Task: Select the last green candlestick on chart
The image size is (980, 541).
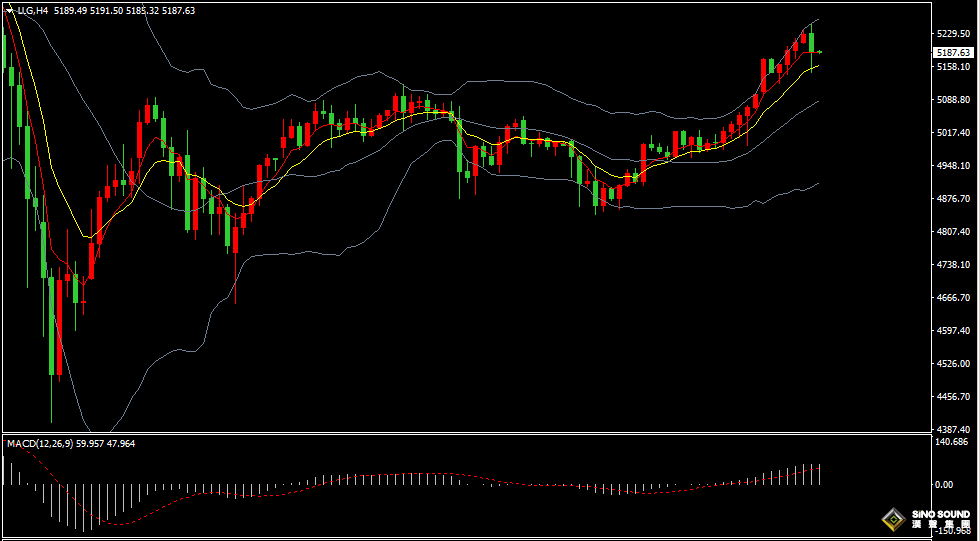Action: click(x=812, y=42)
